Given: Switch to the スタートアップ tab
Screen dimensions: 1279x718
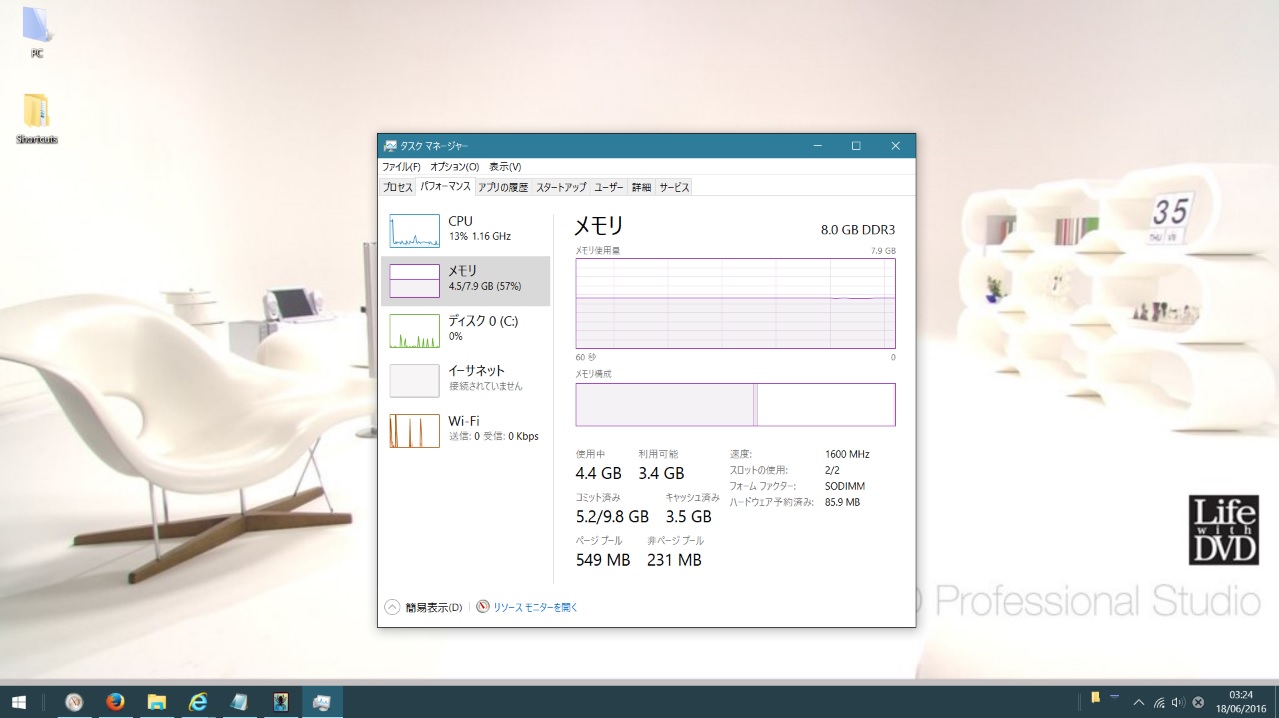Looking at the screenshot, I should coord(561,187).
